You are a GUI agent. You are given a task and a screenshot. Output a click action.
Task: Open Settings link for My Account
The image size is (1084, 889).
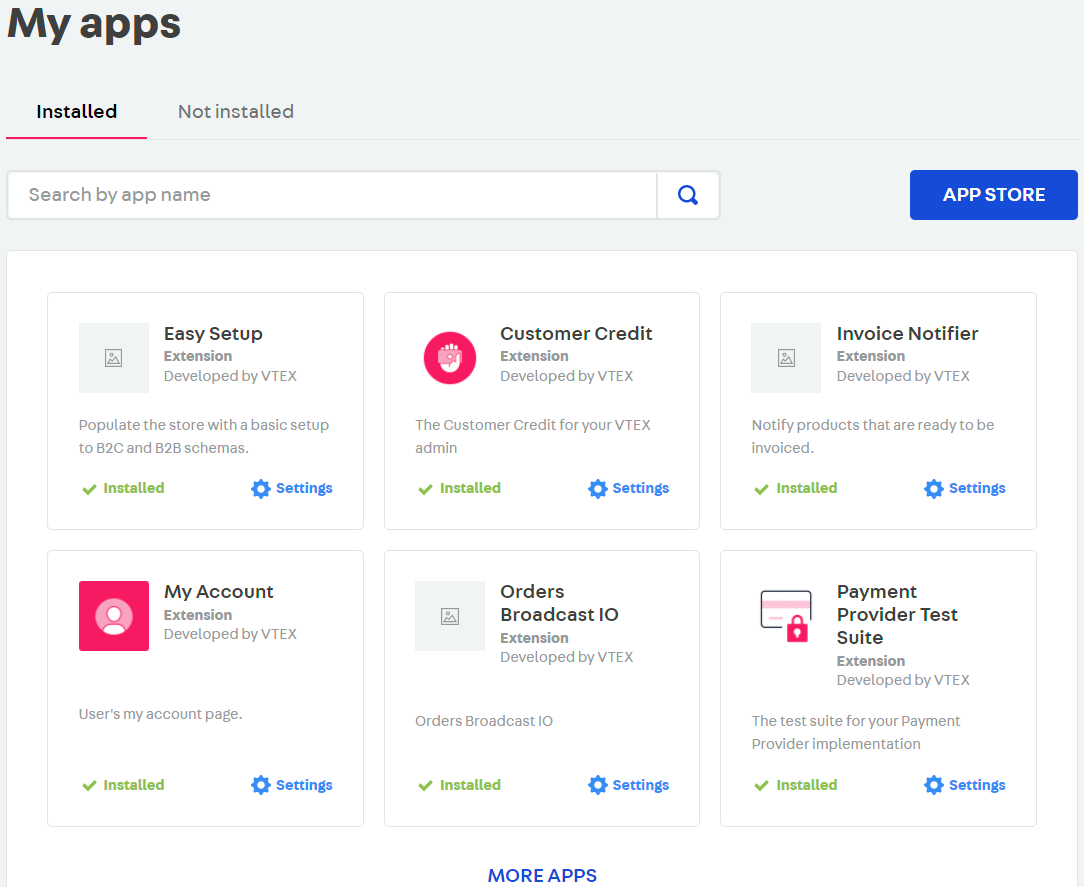[304, 785]
